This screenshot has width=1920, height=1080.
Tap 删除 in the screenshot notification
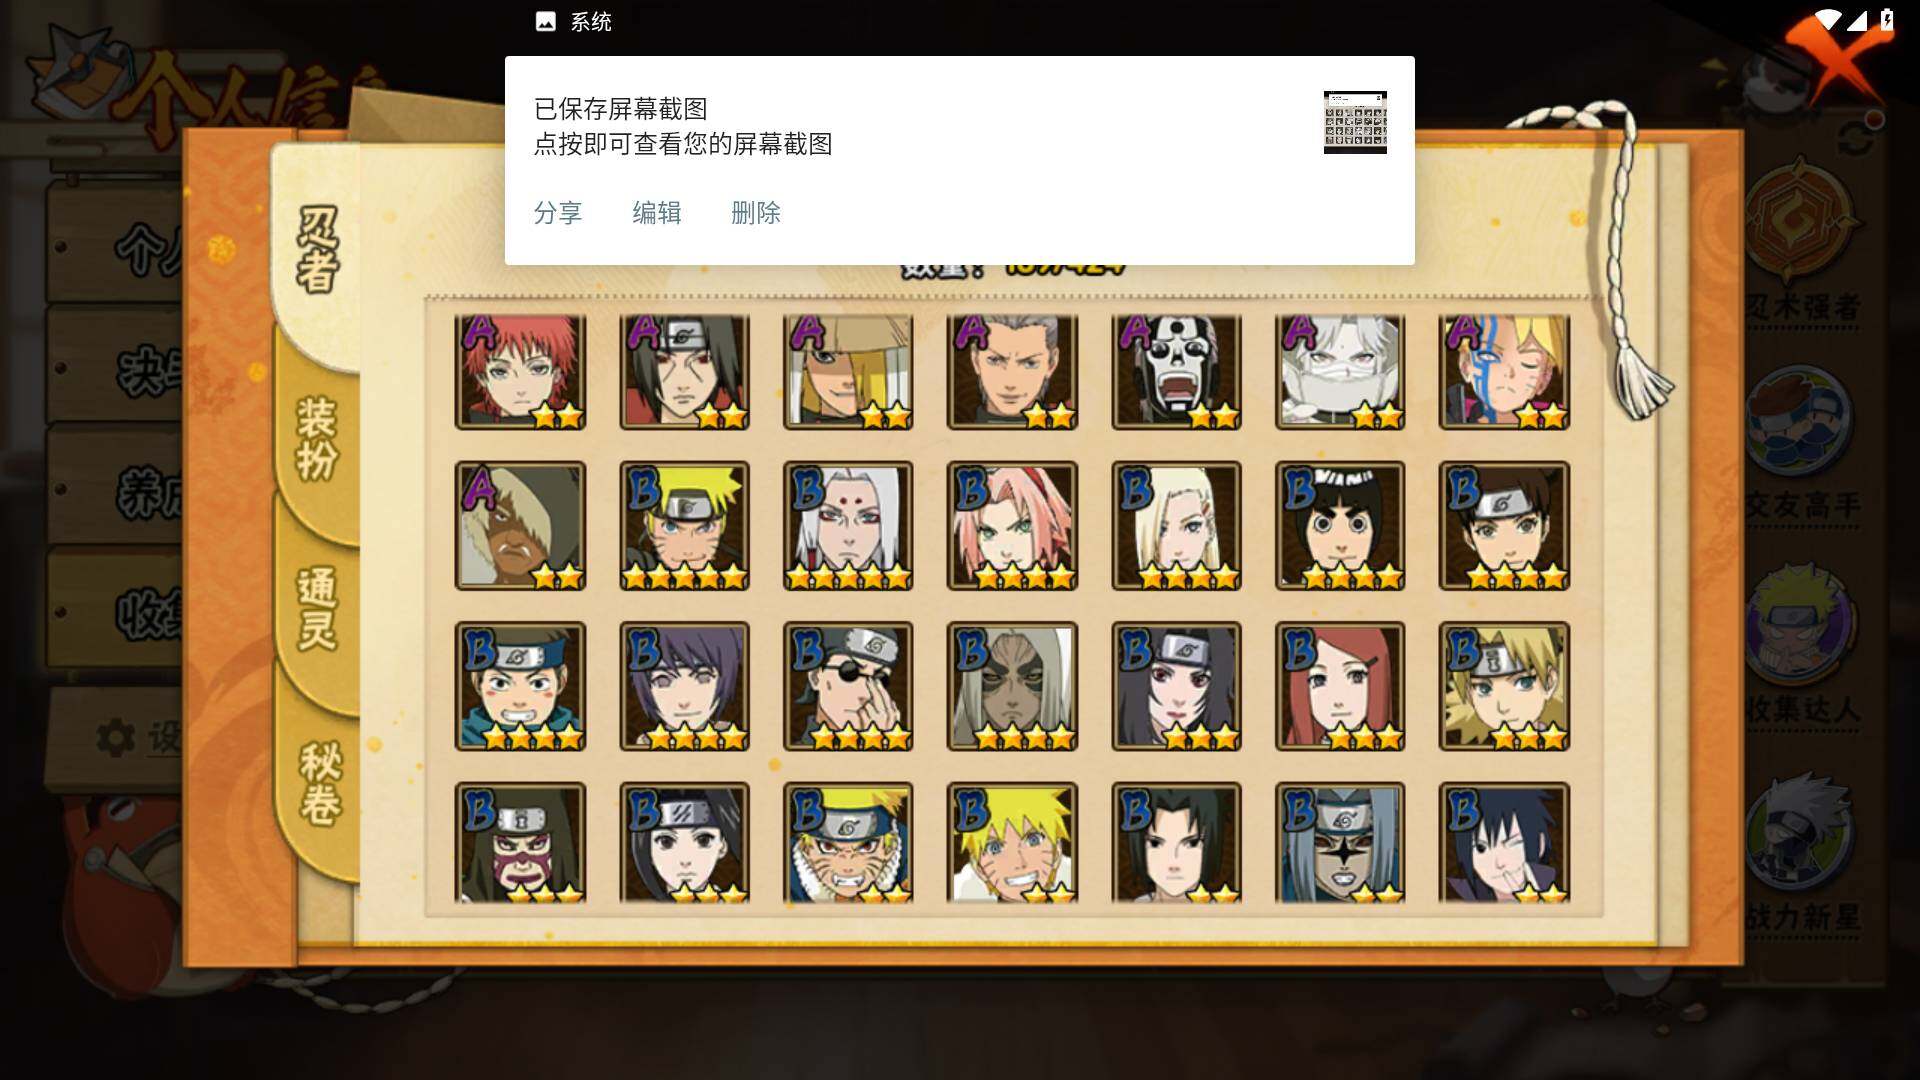pyautogui.click(x=755, y=213)
